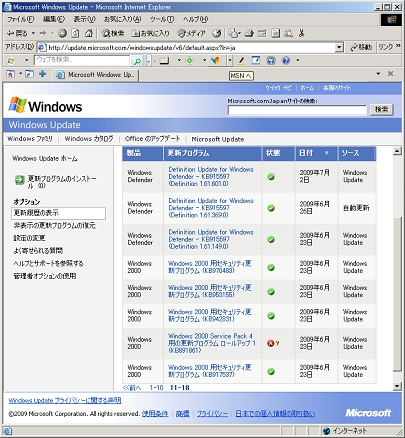Image resolution: width=405 pixels, height=438 pixels.
Task: Open the 1-10 page link
Action: (x=156, y=388)
